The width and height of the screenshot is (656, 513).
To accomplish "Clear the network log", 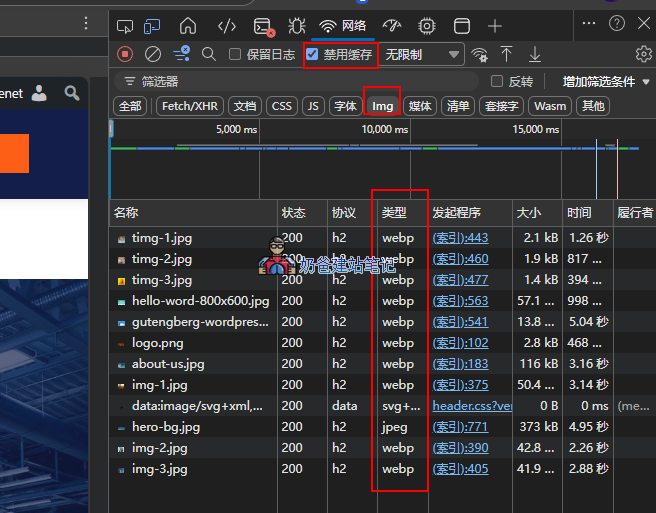I will click(x=153, y=55).
